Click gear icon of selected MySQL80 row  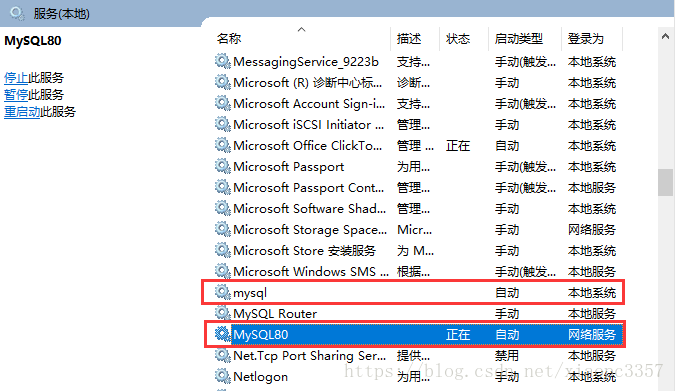pyautogui.click(x=223, y=334)
